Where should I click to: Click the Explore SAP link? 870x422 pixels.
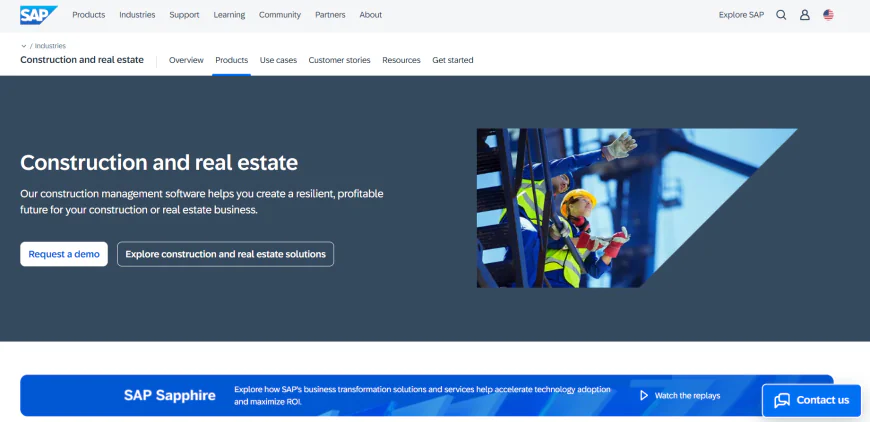[741, 15]
